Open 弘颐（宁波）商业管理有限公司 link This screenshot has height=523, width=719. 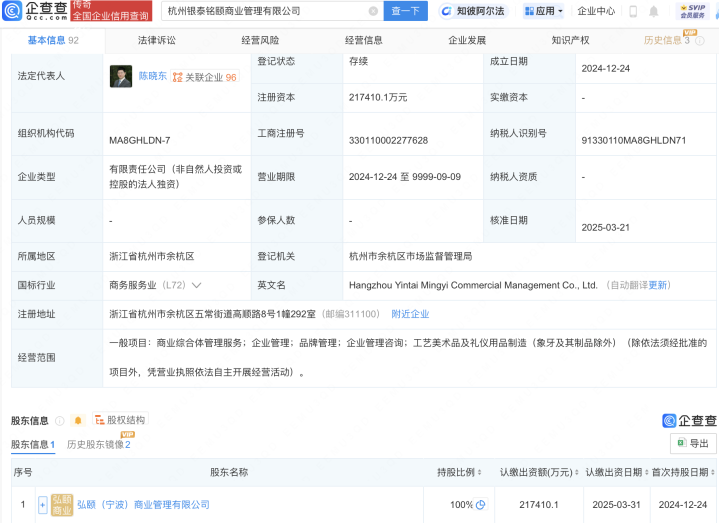tap(144, 505)
